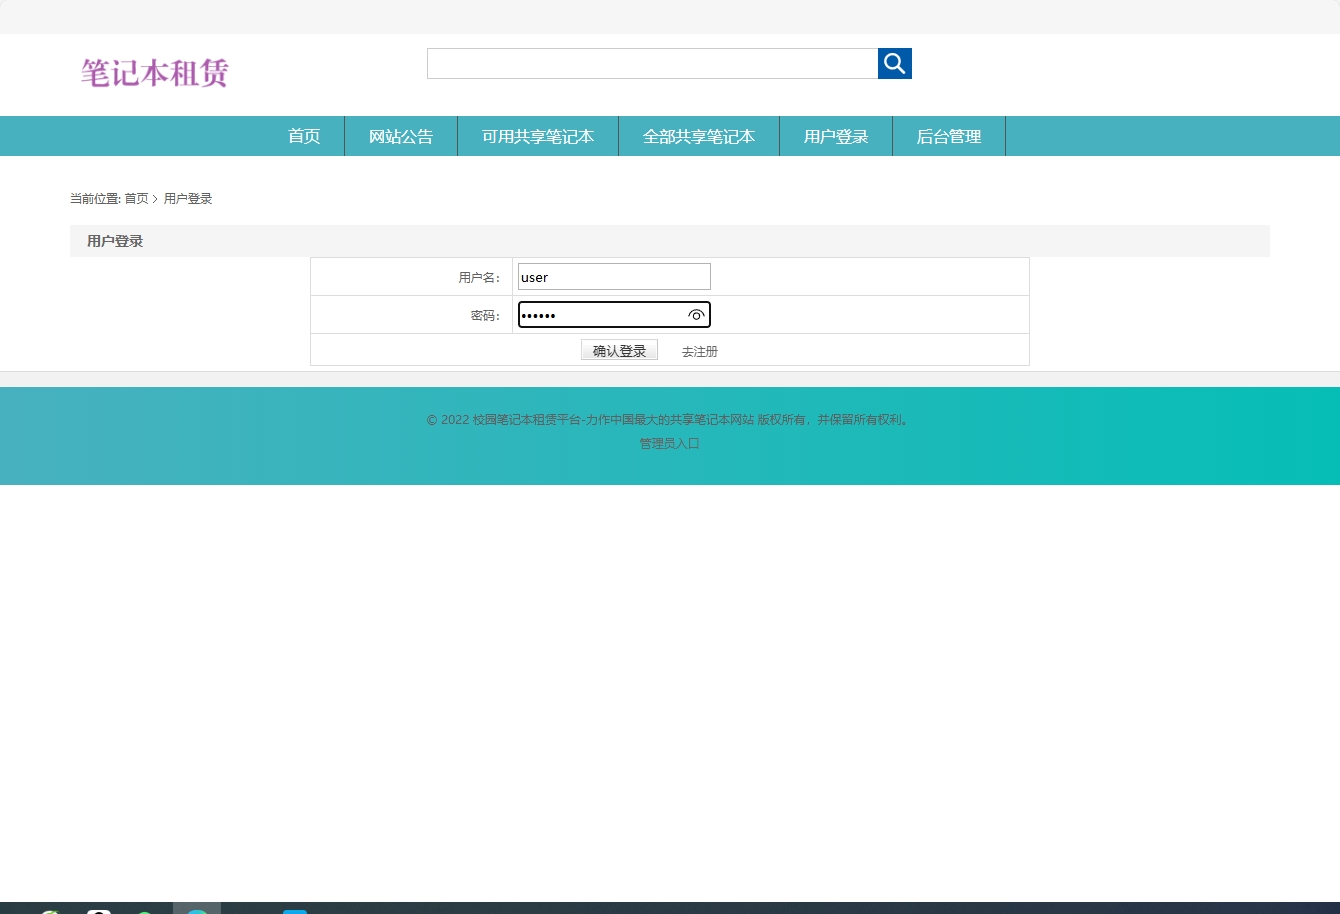The width and height of the screenshot is (1340, 914).
Task: Click the green dot taskbar icon
Action: click(x=146, y=909)
